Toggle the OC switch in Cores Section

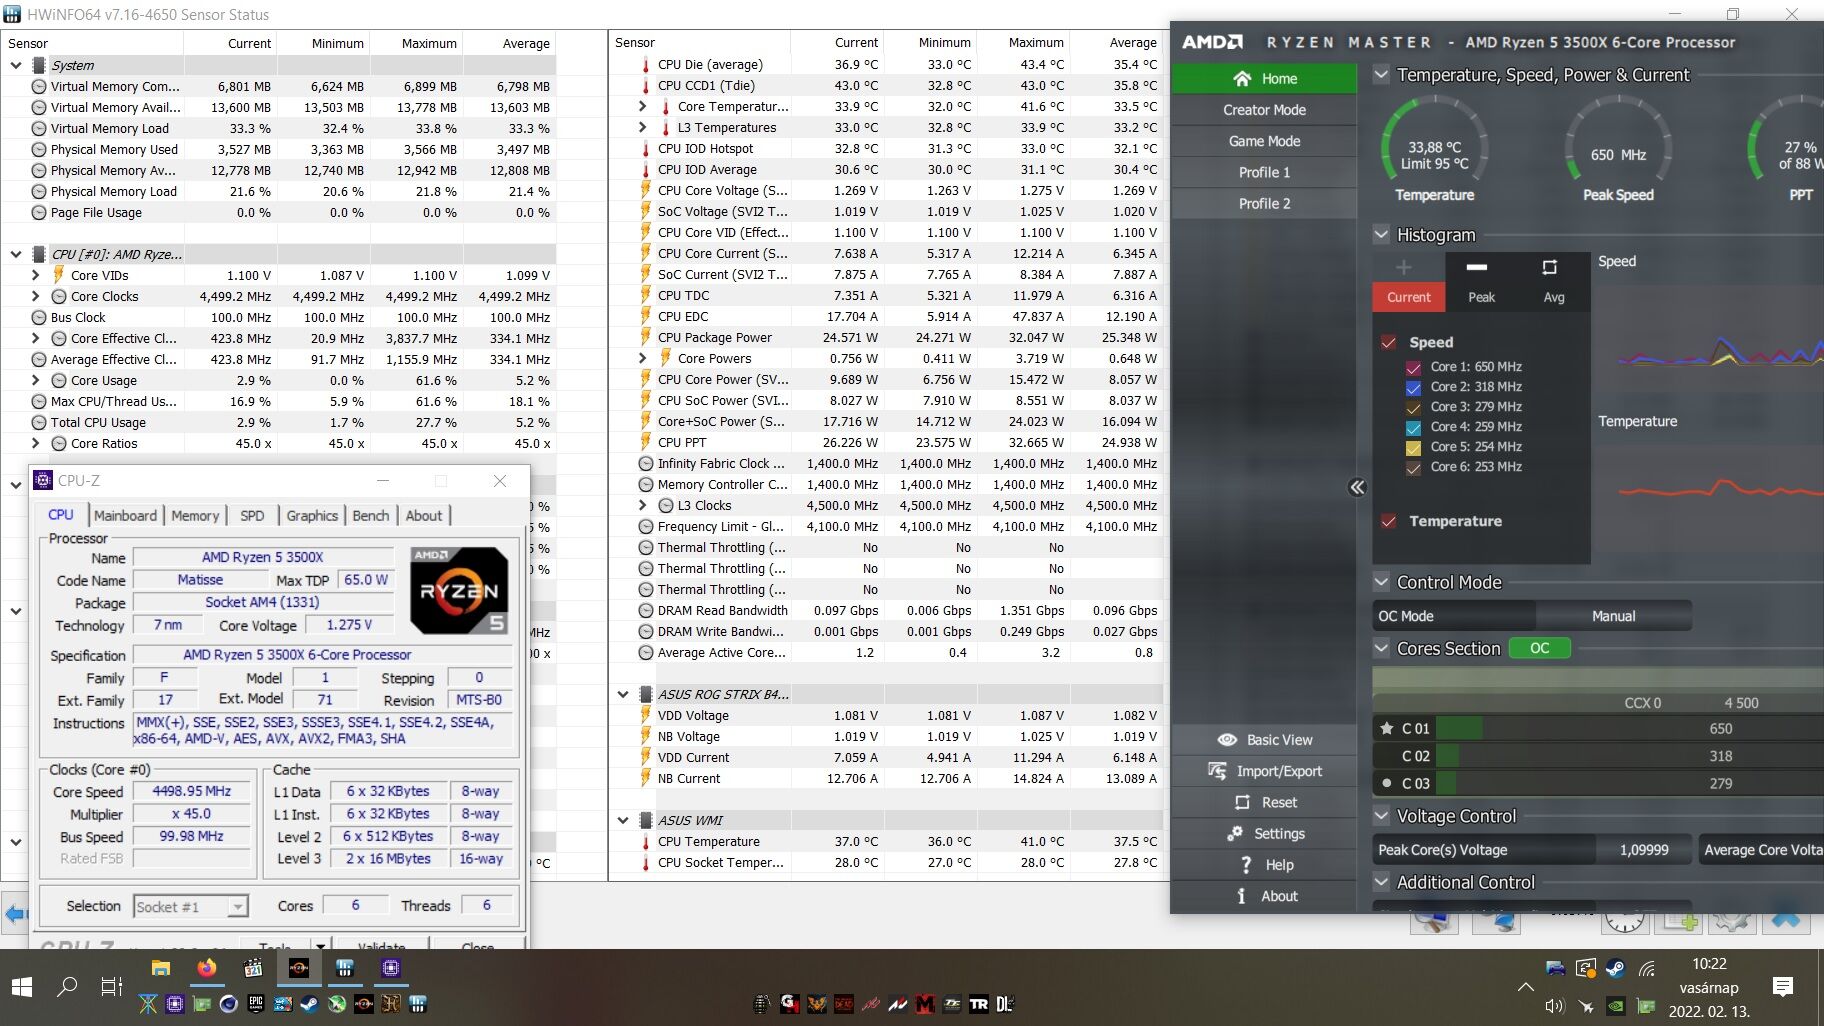pyautogui.click(x=1540, y=648)
